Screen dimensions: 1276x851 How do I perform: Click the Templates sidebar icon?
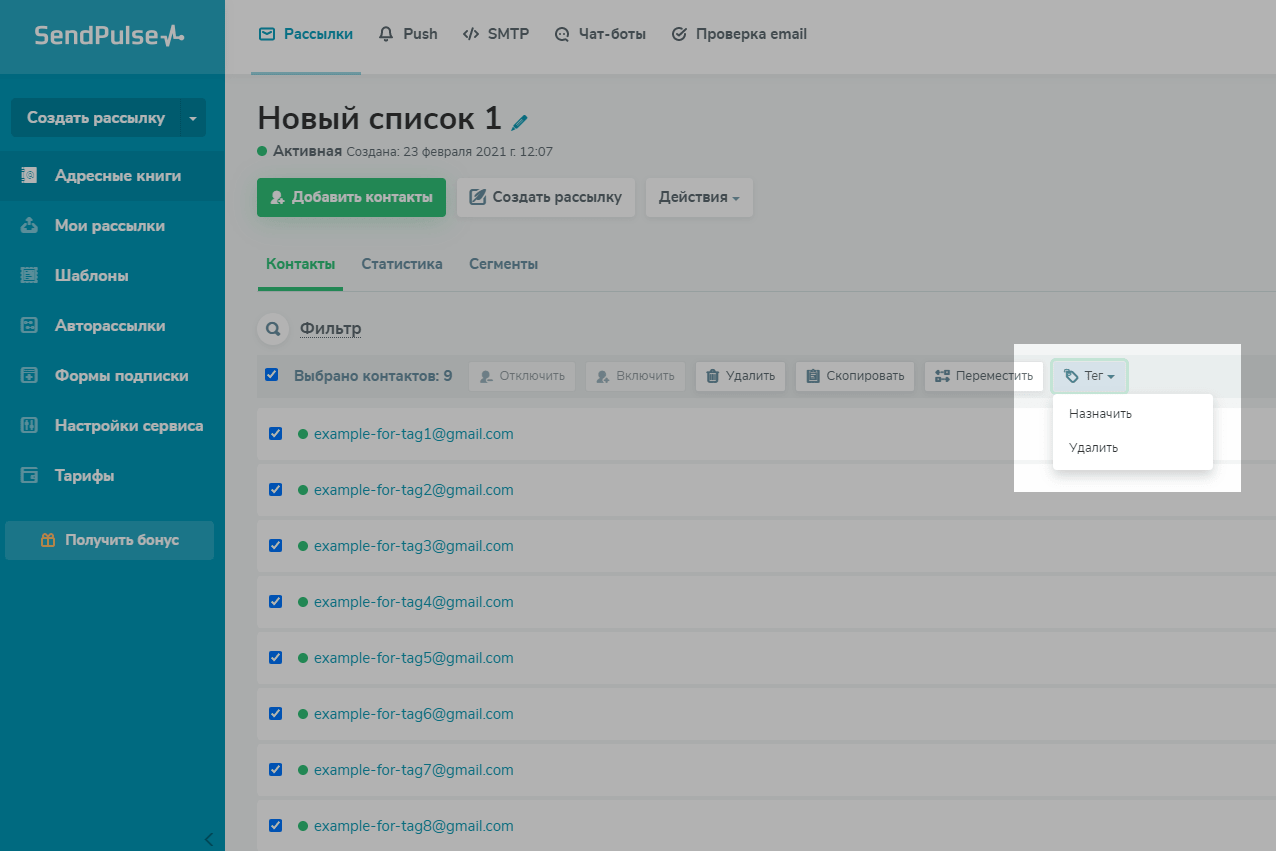click(30, 276)
